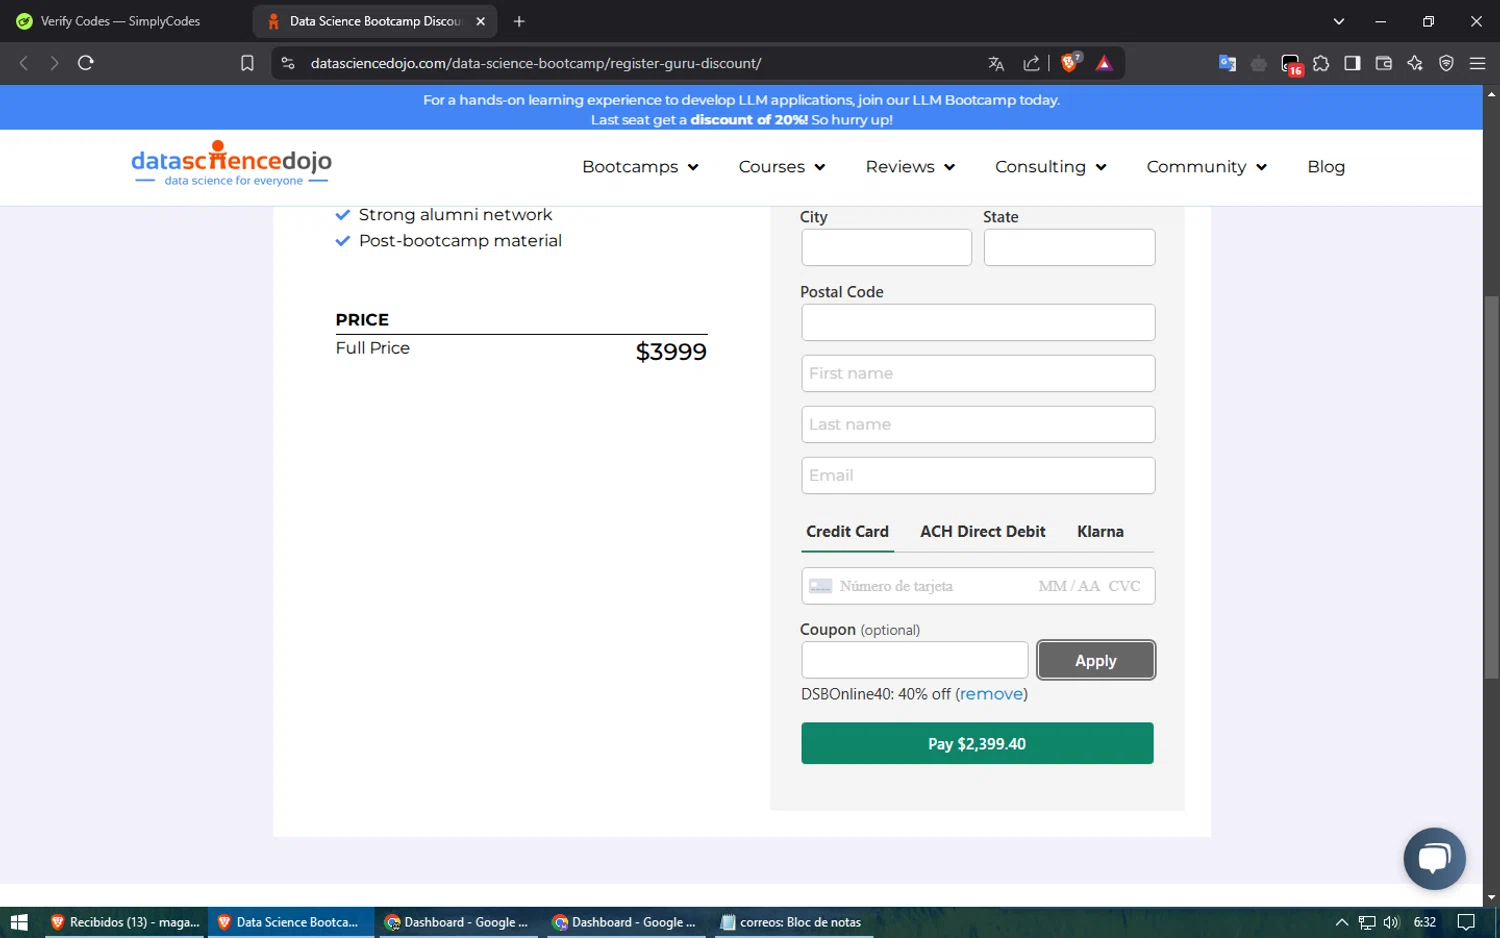Click the browser address bar URL

tap(536, 63)
